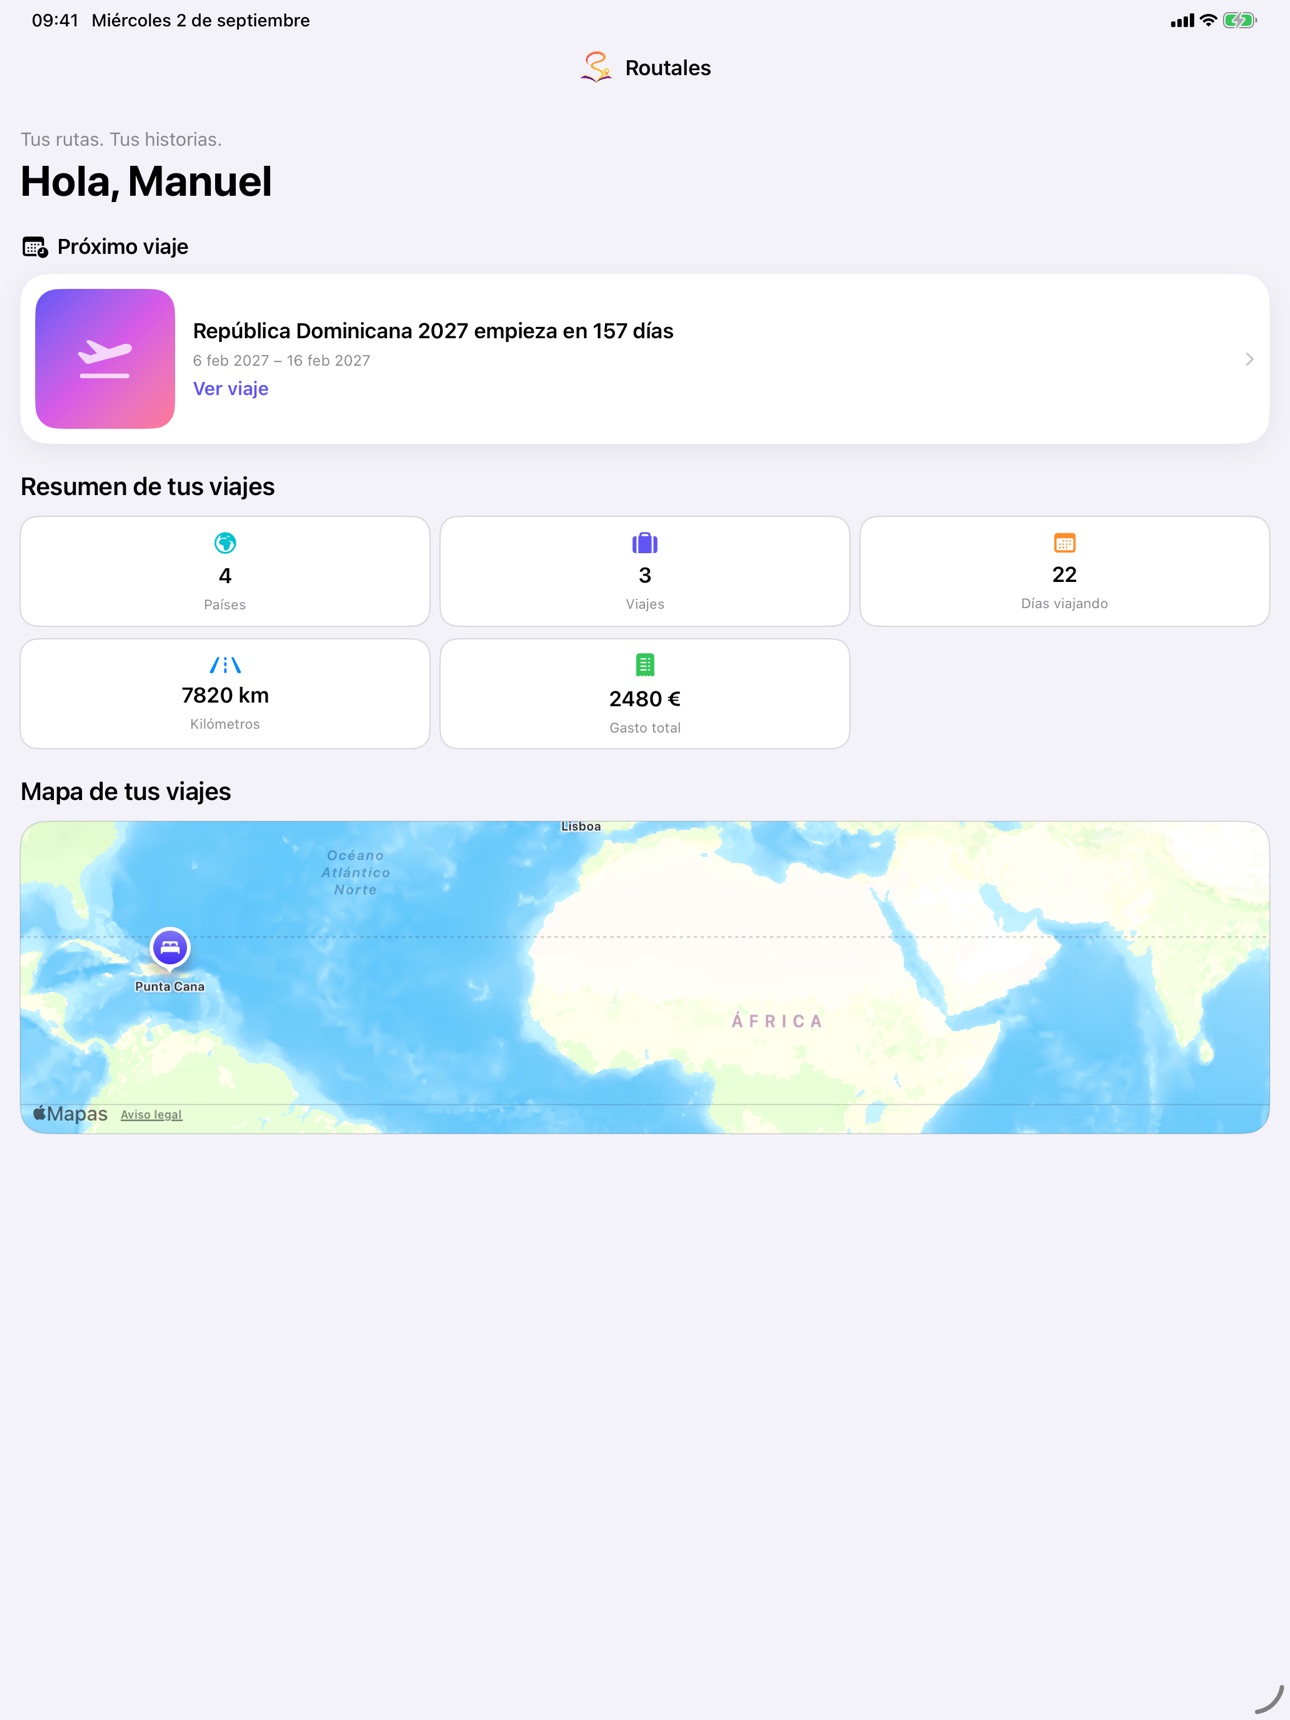Screen dimensions: 1290x1720
Task: Click the 'Países' label
Action: (x=225, y=605)
